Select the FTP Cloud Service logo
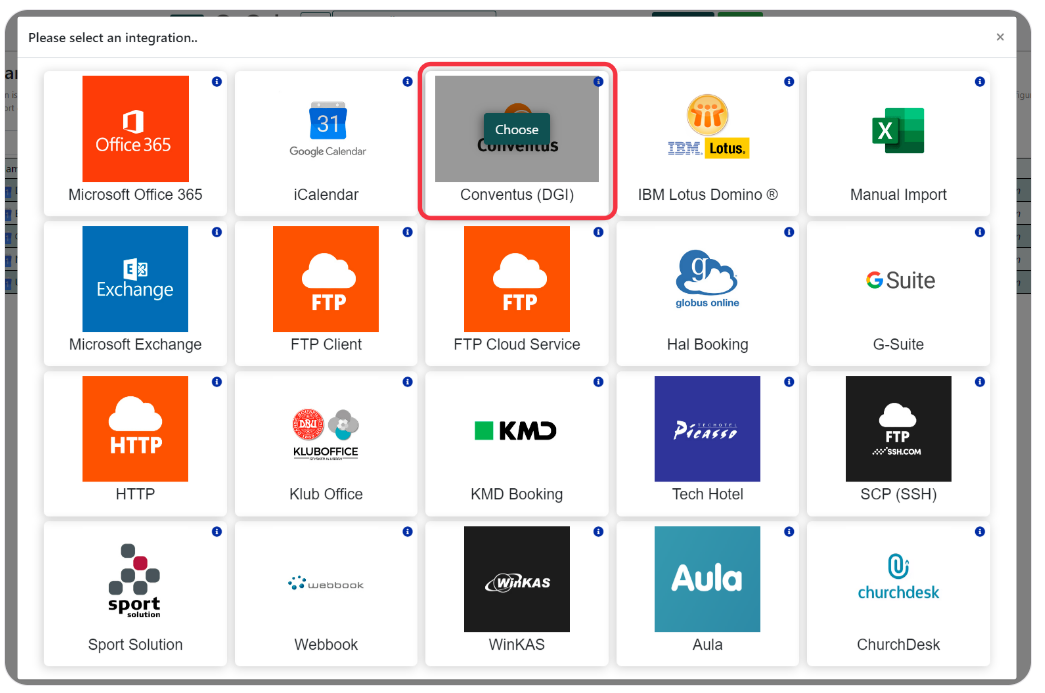 517,279
